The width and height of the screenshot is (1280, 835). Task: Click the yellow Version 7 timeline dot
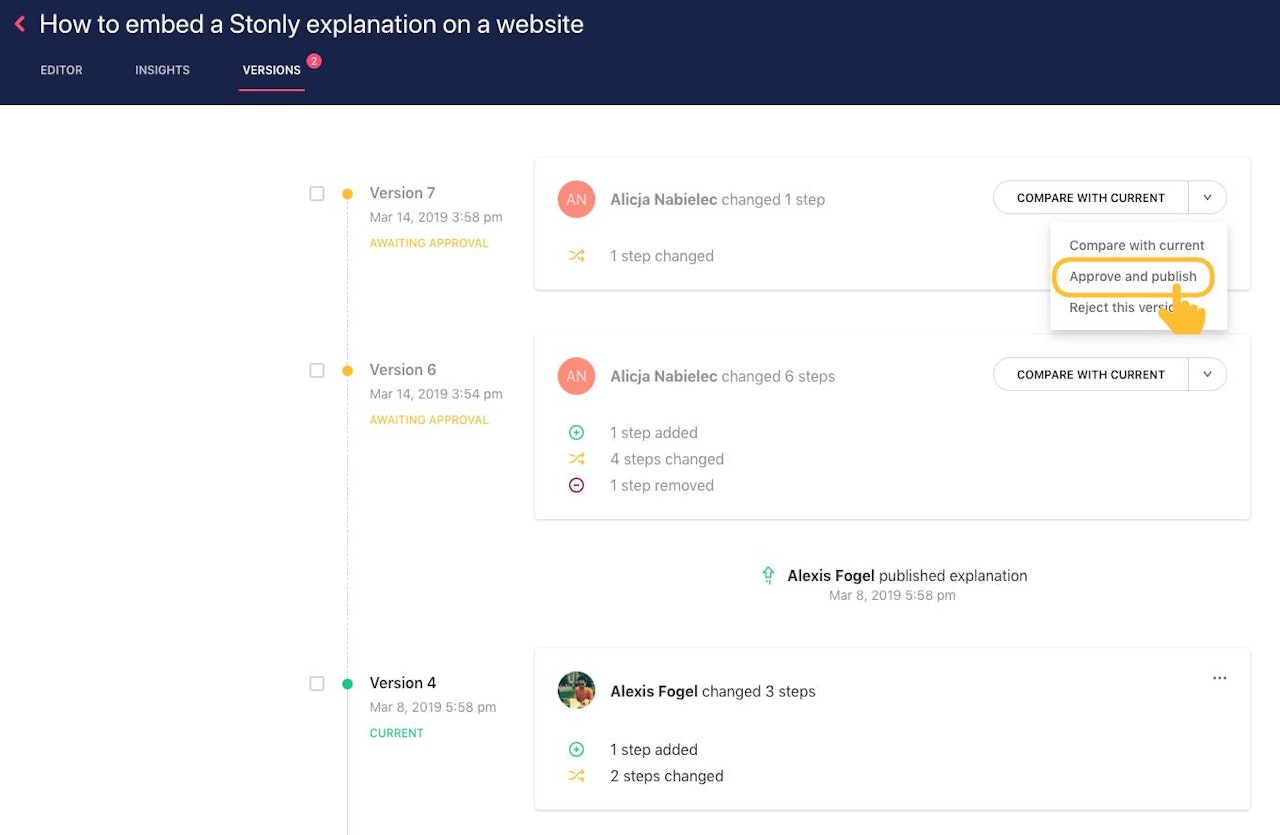pyautogui.click(x=347, y=194)
